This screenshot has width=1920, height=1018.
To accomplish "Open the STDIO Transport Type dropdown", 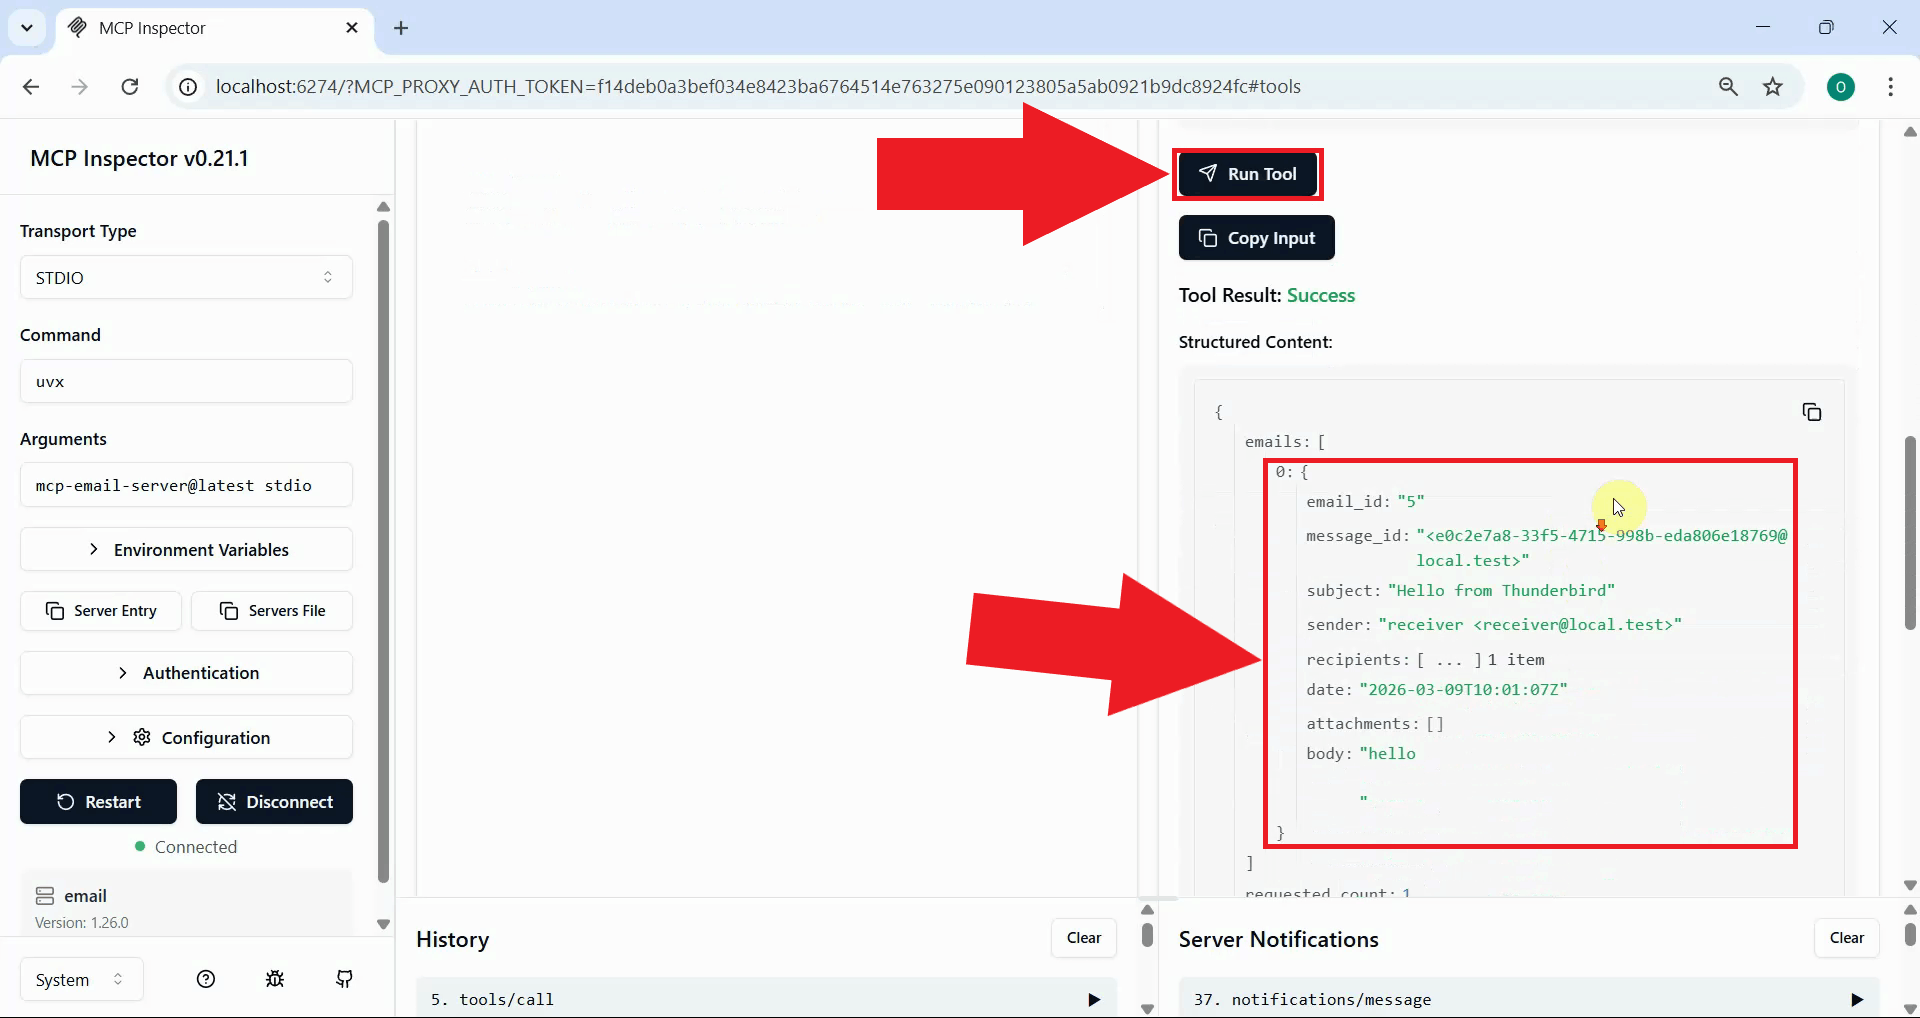I will 186,278.
